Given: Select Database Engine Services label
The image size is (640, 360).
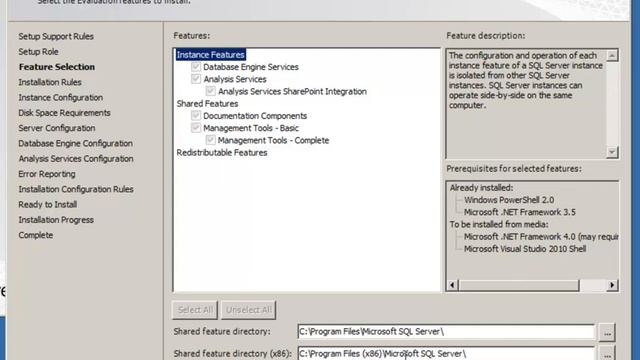Looking at the screenshot, I should point(251,67).
